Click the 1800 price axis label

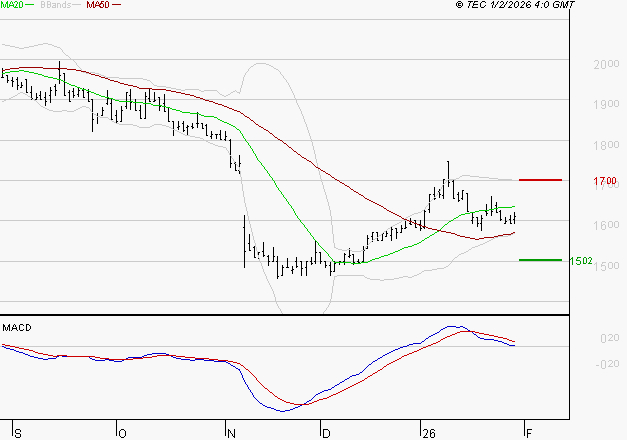(x=606, y=145)
